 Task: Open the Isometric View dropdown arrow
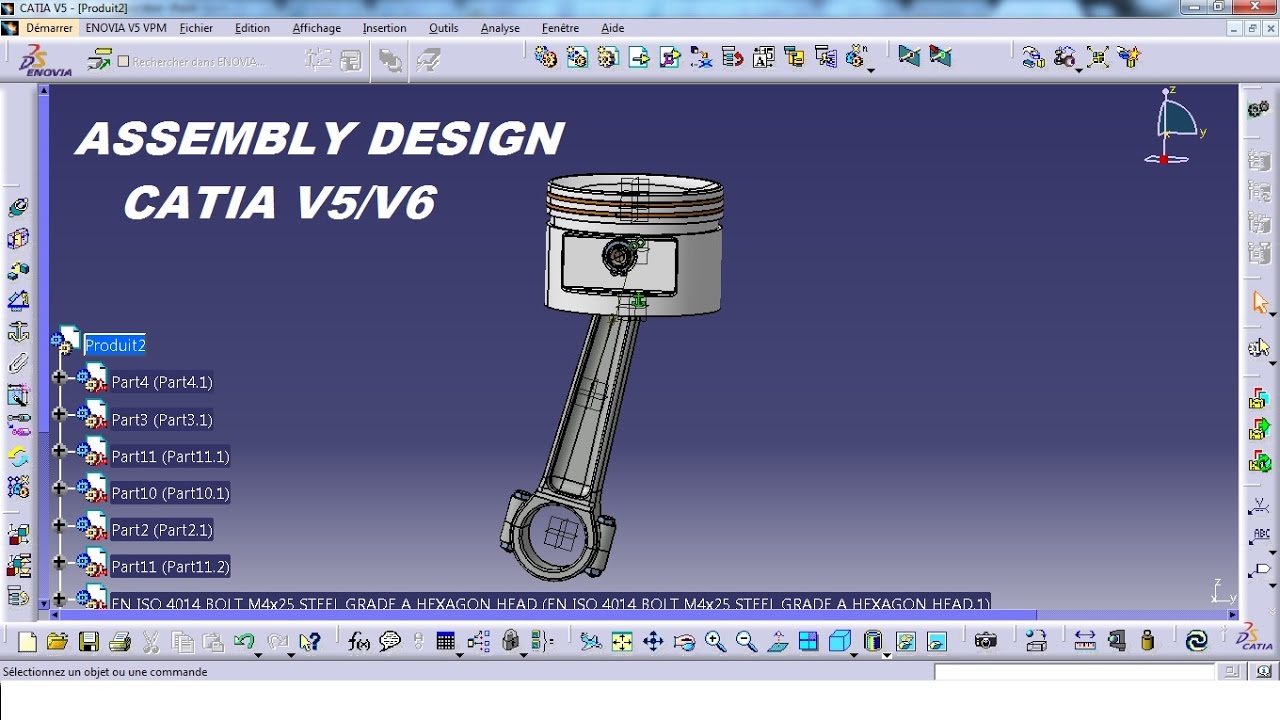tap(854, 654)
